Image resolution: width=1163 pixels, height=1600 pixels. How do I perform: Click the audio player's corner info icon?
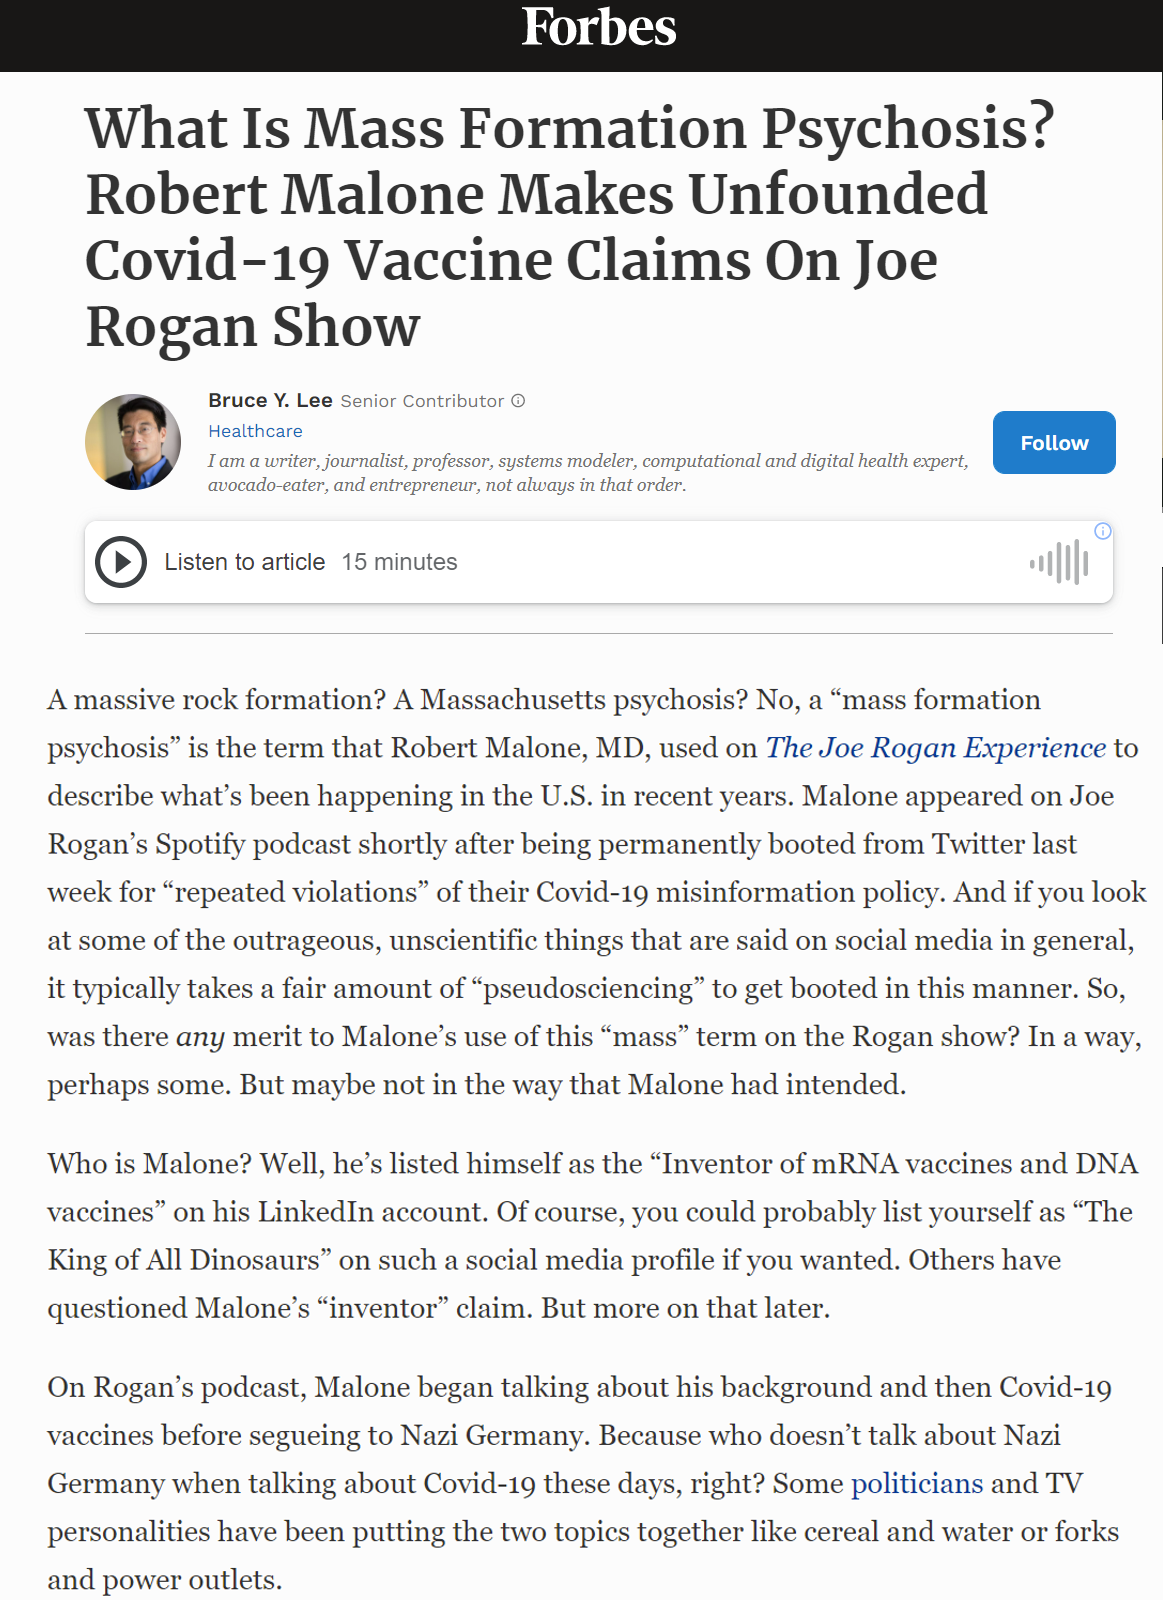pyautogui.click(x=1102, y=531)
